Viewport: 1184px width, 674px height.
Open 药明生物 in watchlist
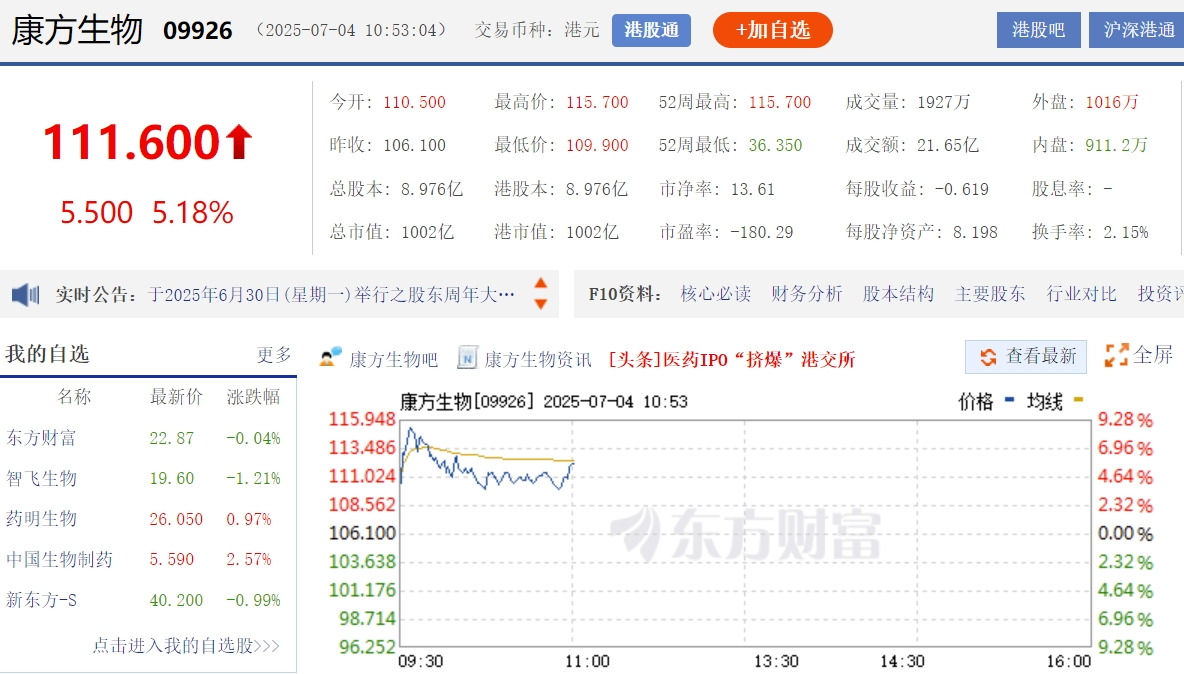[41, 519]
